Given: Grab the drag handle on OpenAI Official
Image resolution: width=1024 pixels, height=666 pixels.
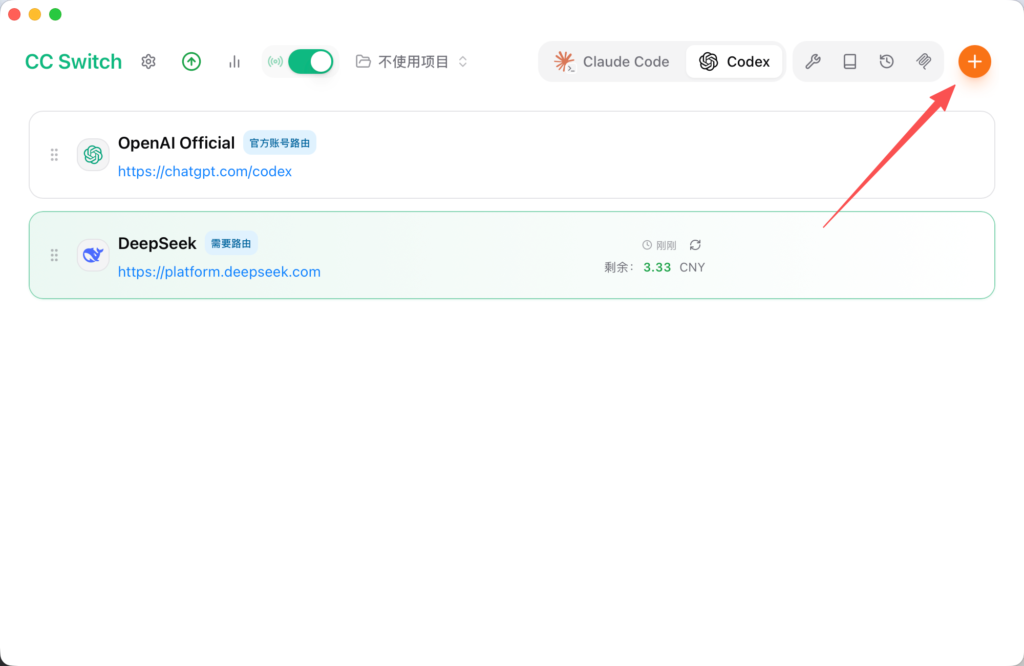Looking at the screenshot, I should (54, 155).
